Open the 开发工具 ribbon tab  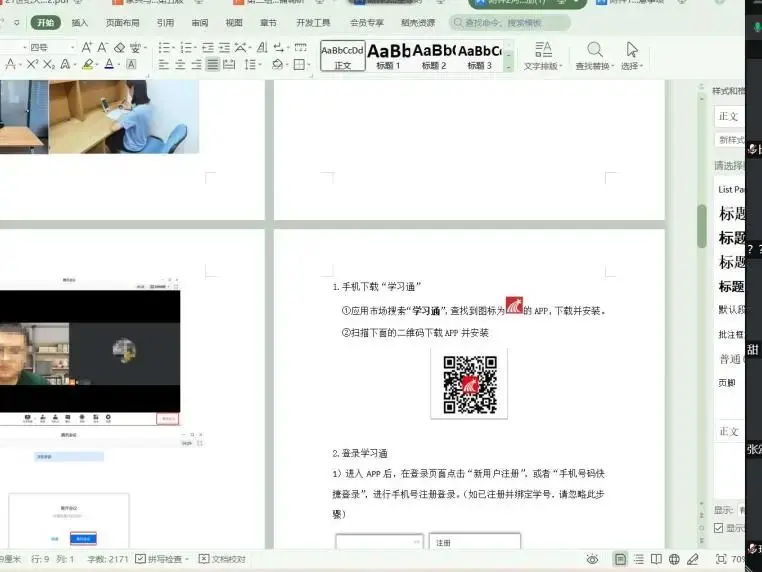(x=313, y=23)
